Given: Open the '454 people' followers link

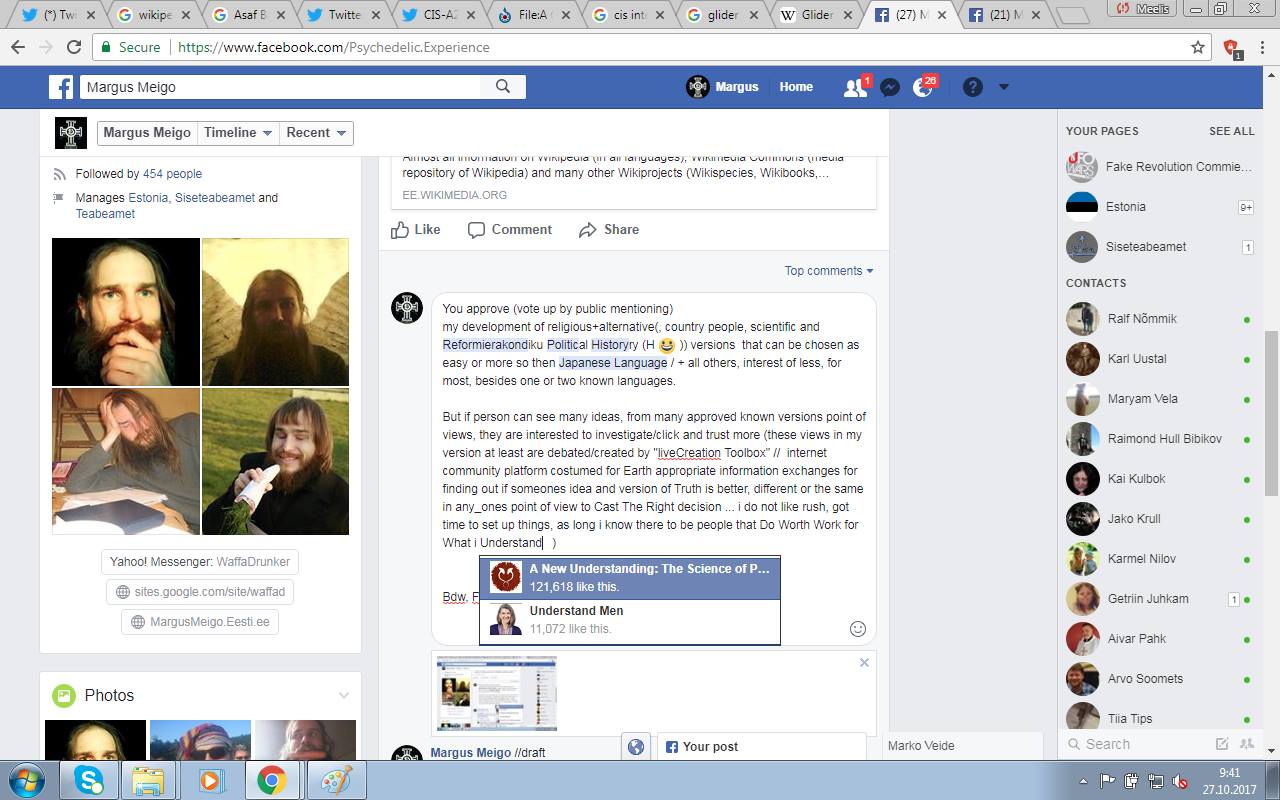Looking at the screenshot, I should pyautogui.click(x=172, y=174).
